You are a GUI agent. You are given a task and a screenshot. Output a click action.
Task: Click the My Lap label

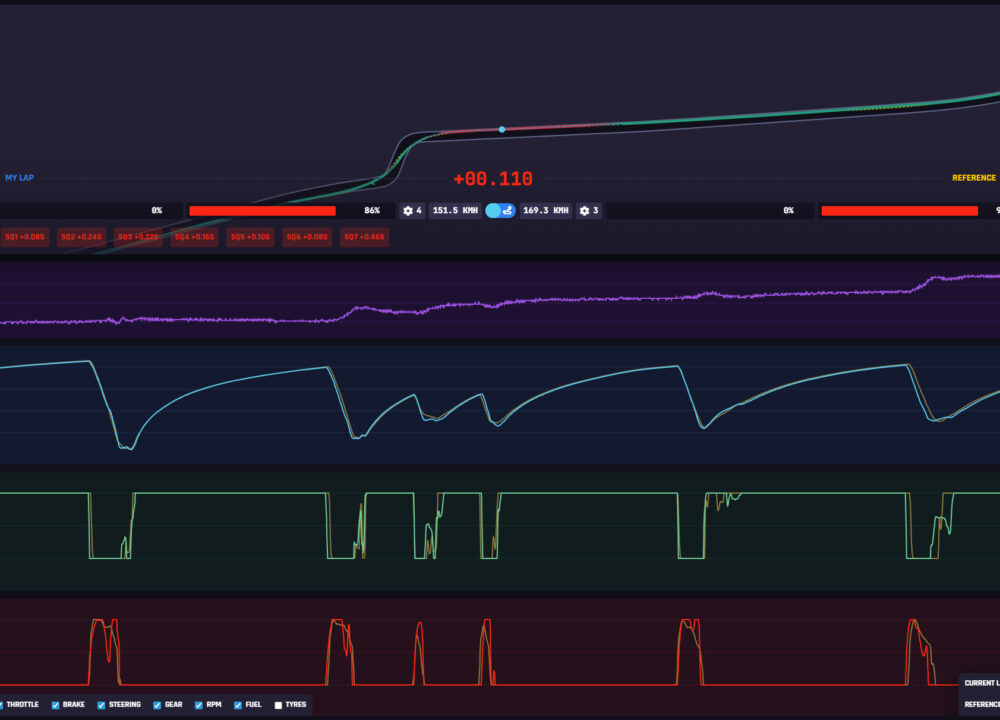pyautogui.click(x=19, y=178)
